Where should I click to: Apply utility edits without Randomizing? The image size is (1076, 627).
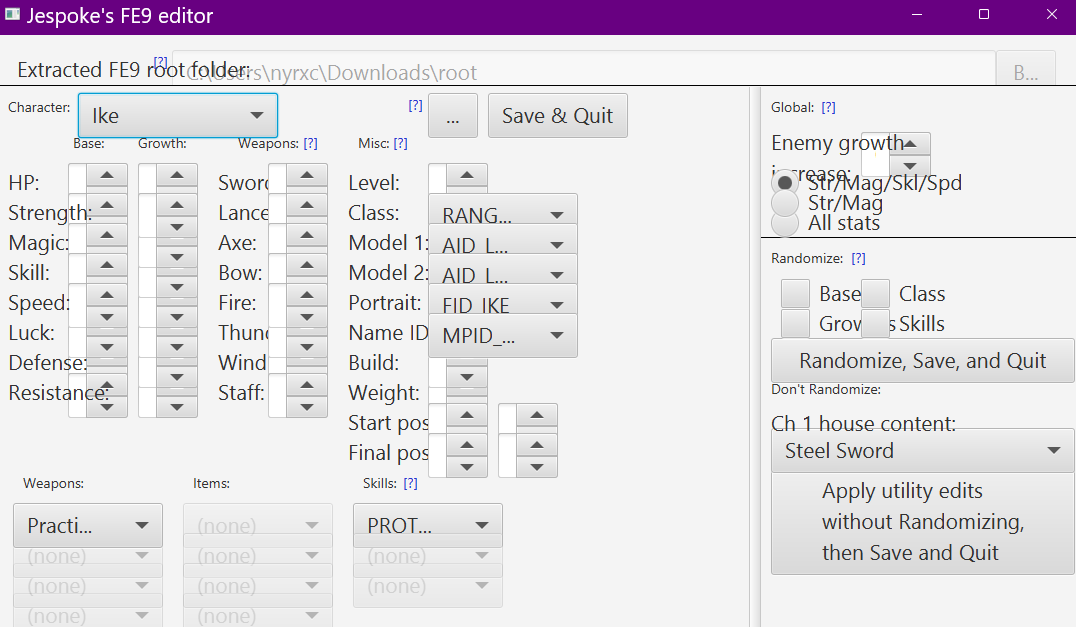(921, 523)
